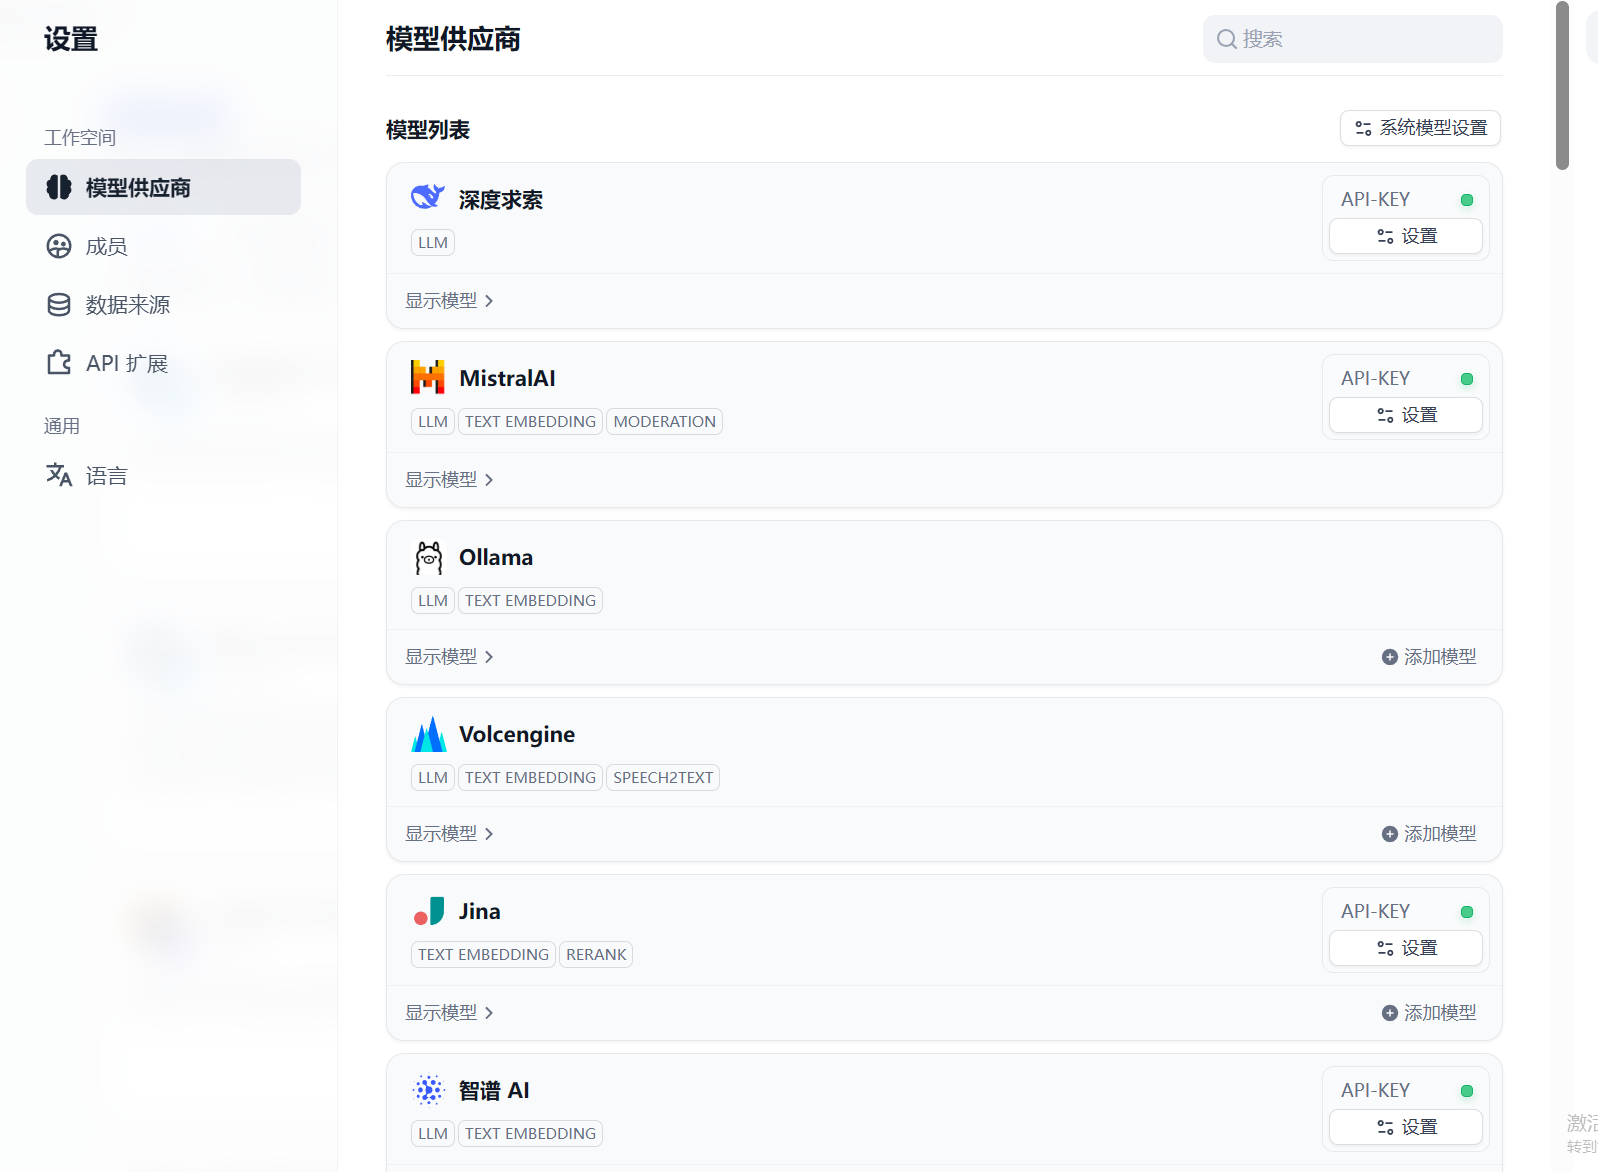
Task: Click API-KEY label in MistralAI card
Action: pyautogui.click(x=1375, y=379)
